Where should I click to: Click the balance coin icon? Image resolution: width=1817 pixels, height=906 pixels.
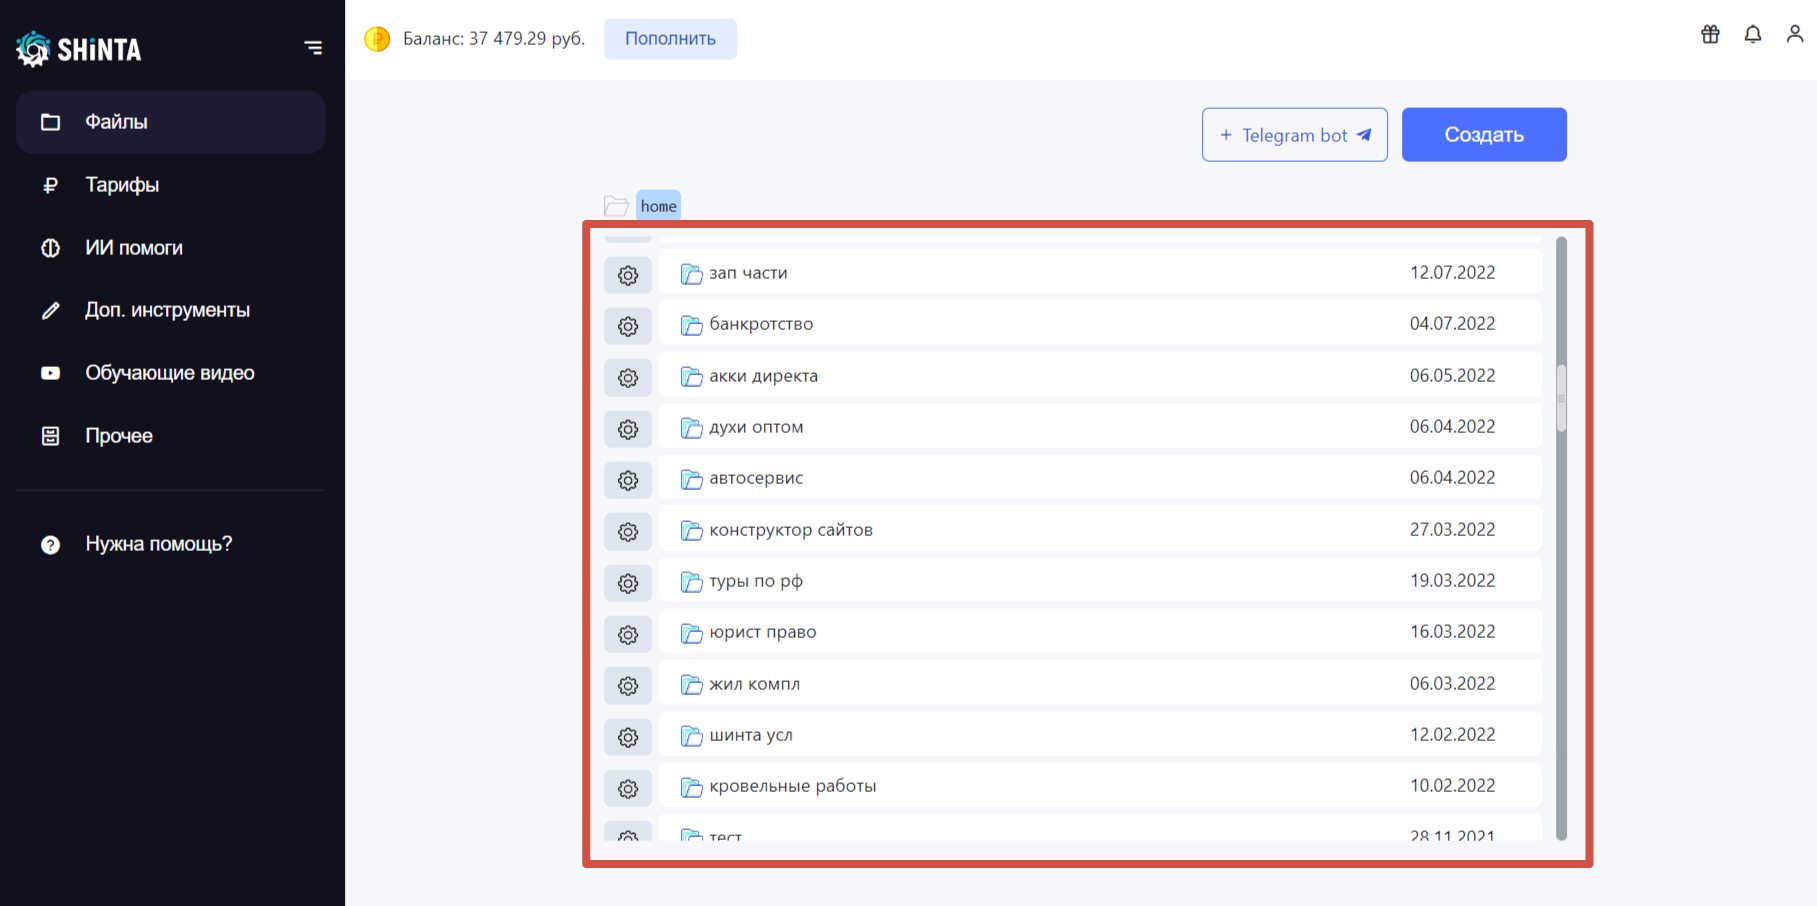(x=377, y=39)
